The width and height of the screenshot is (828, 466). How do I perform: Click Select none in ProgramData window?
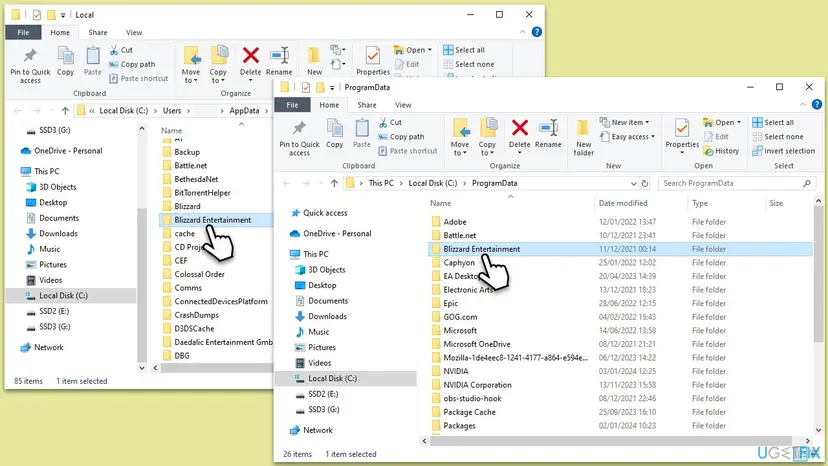point(778,136)
